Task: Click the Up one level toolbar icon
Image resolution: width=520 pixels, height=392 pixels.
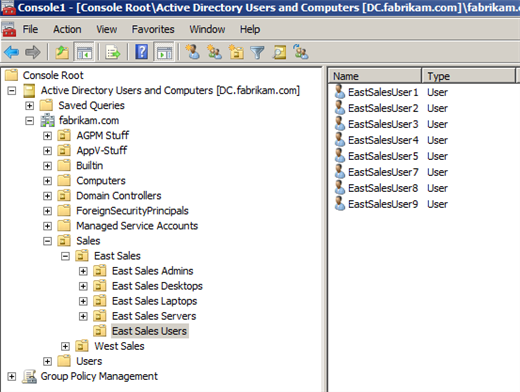Action: tap(62, 52)
